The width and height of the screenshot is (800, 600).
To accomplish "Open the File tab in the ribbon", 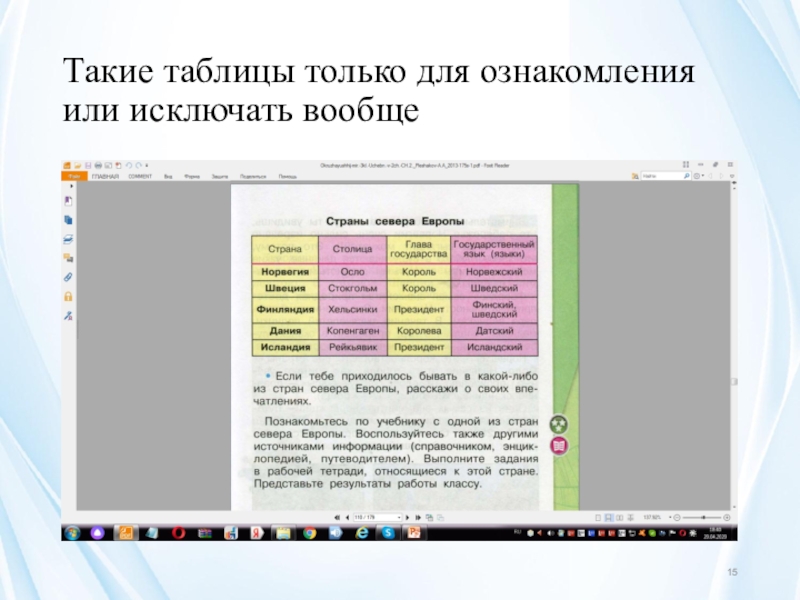I will (72, 176).
